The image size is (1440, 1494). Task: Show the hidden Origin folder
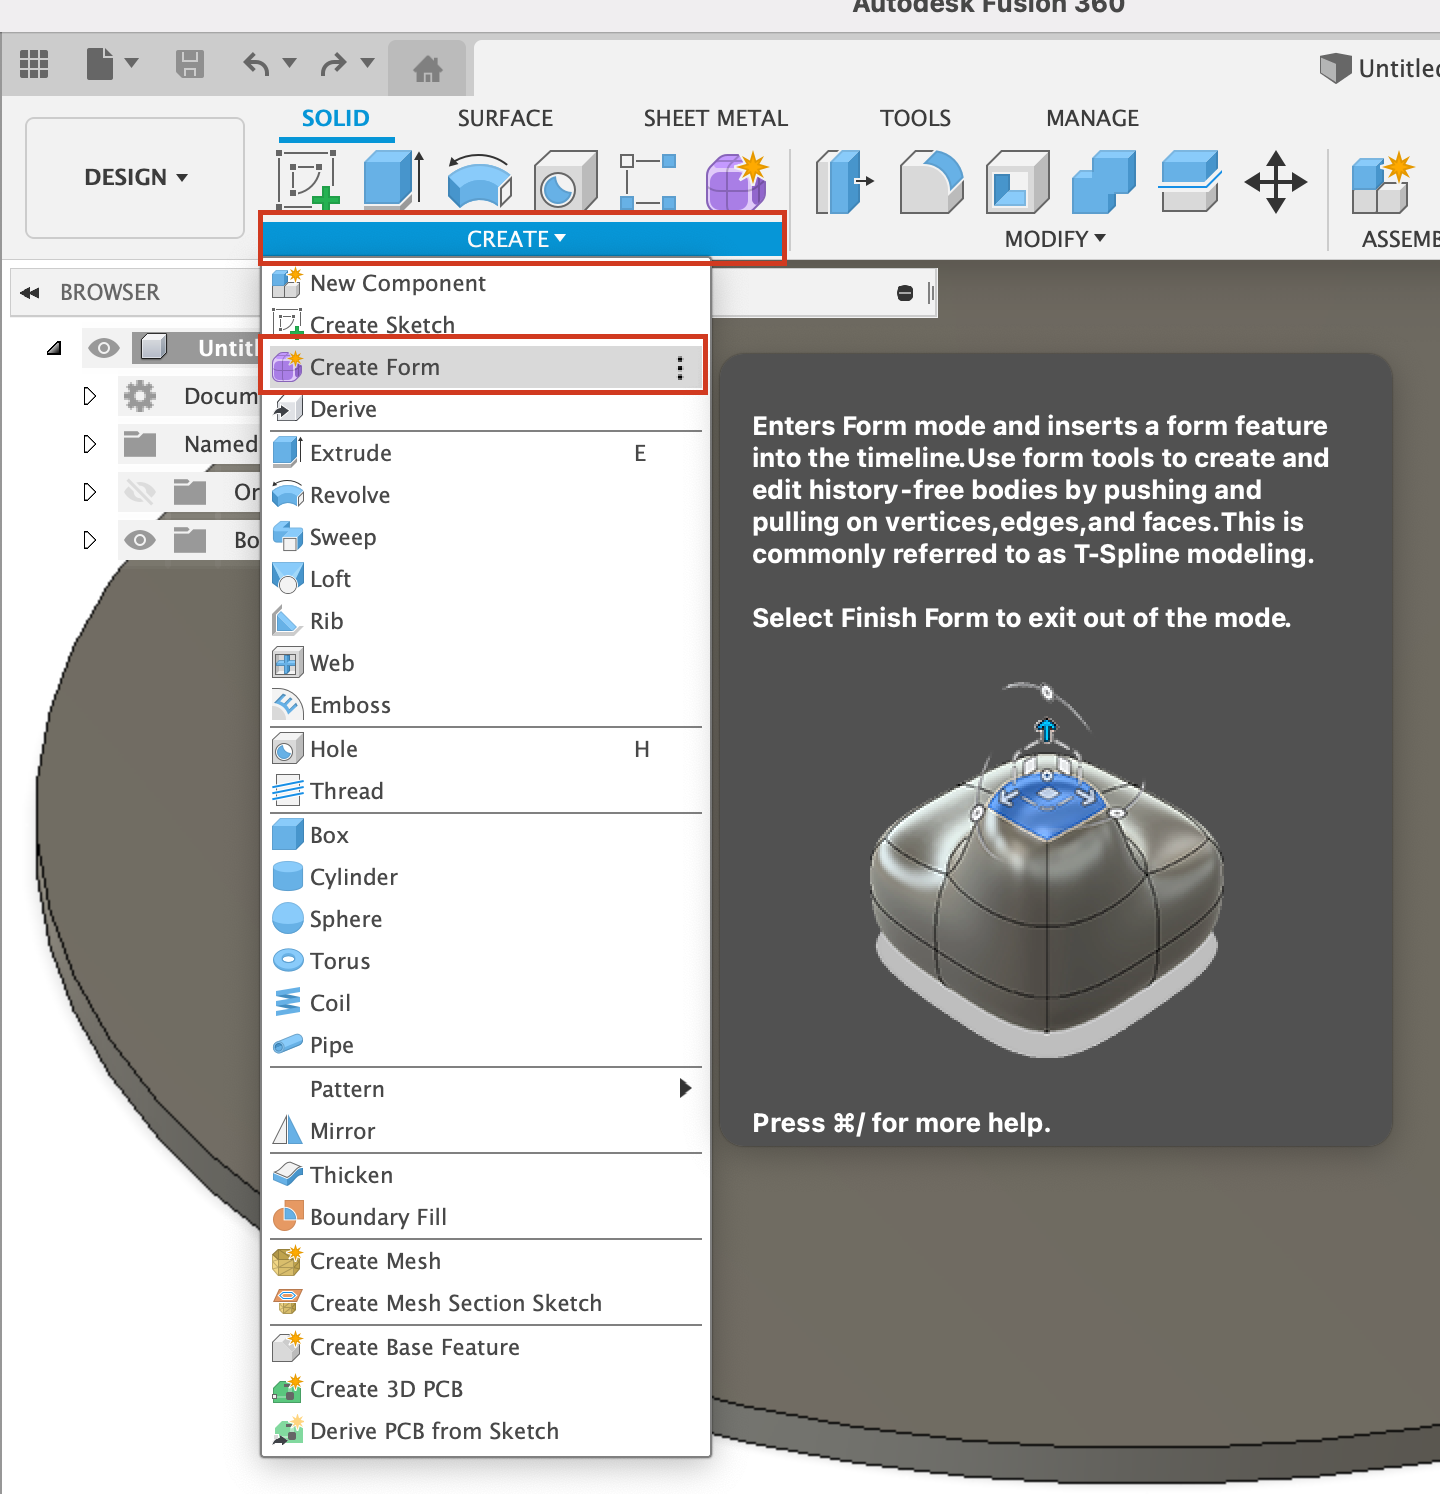point(140,492)
